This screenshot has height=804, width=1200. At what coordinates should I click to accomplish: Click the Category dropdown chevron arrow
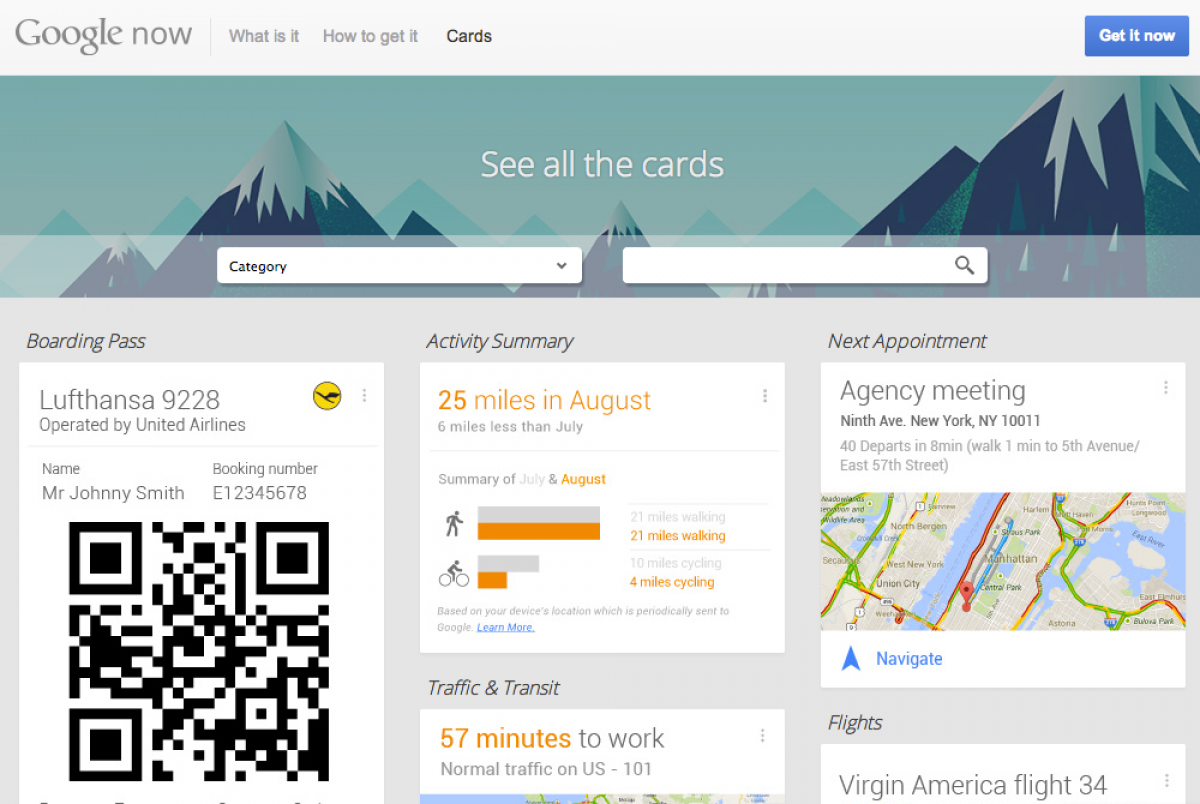(x=561, y=266)
